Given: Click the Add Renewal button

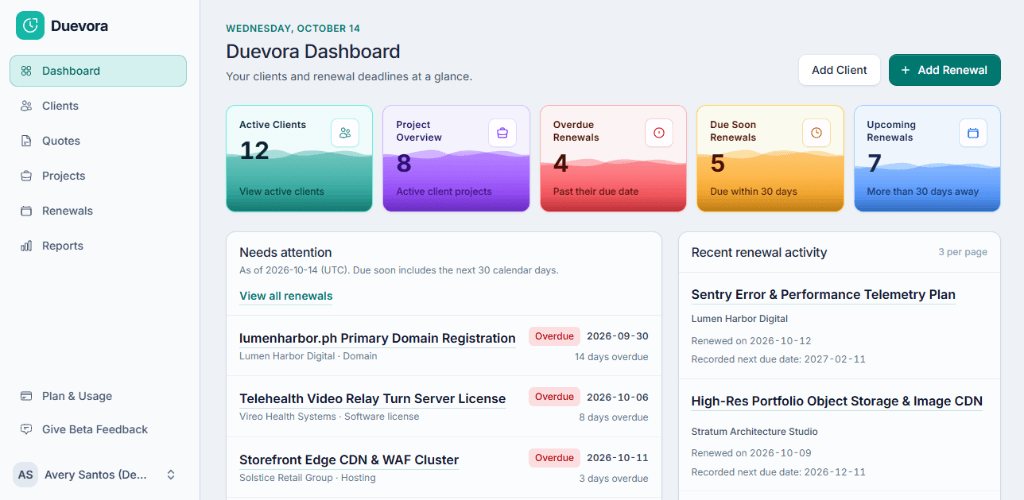Looking at the screenshot, I should point(944,70).
